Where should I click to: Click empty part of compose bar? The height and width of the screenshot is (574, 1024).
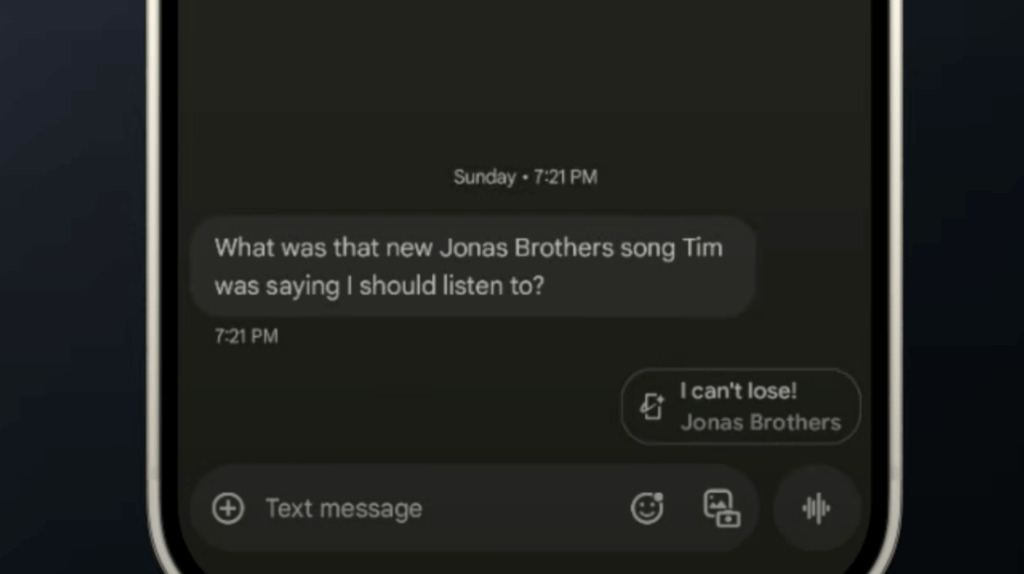click(x=530, y=508)
